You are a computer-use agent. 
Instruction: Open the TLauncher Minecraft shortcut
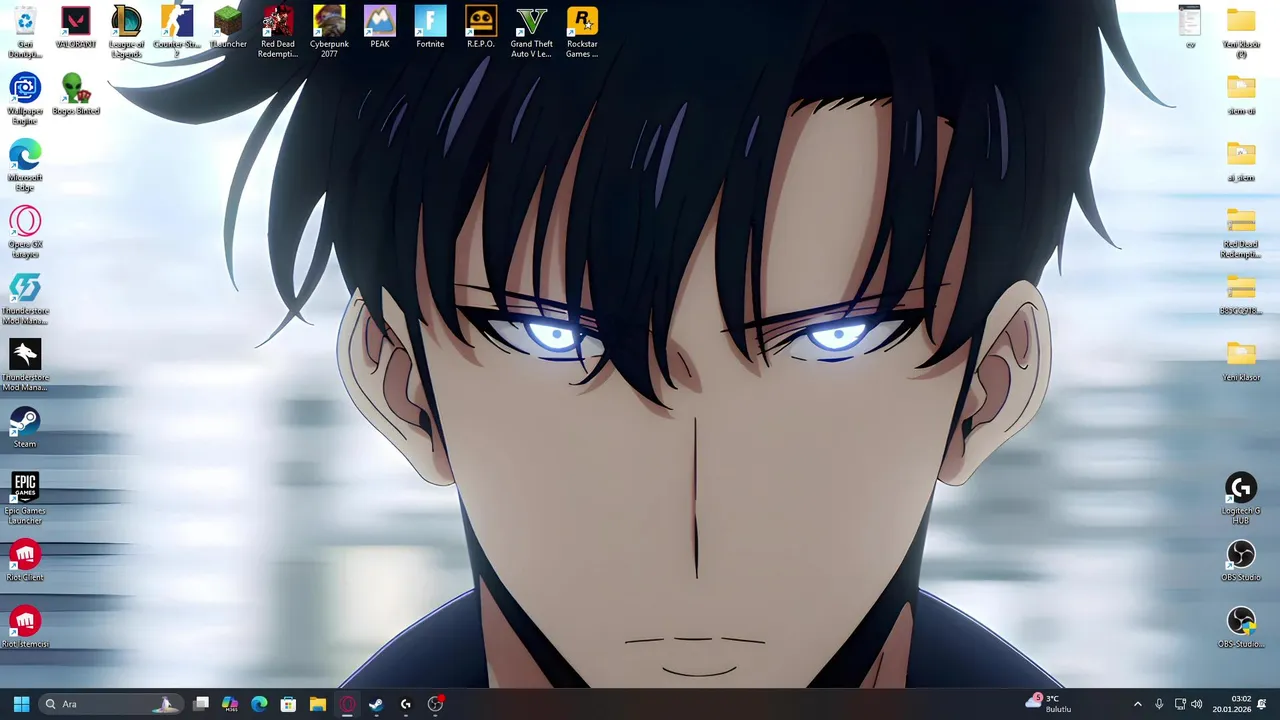228,27
